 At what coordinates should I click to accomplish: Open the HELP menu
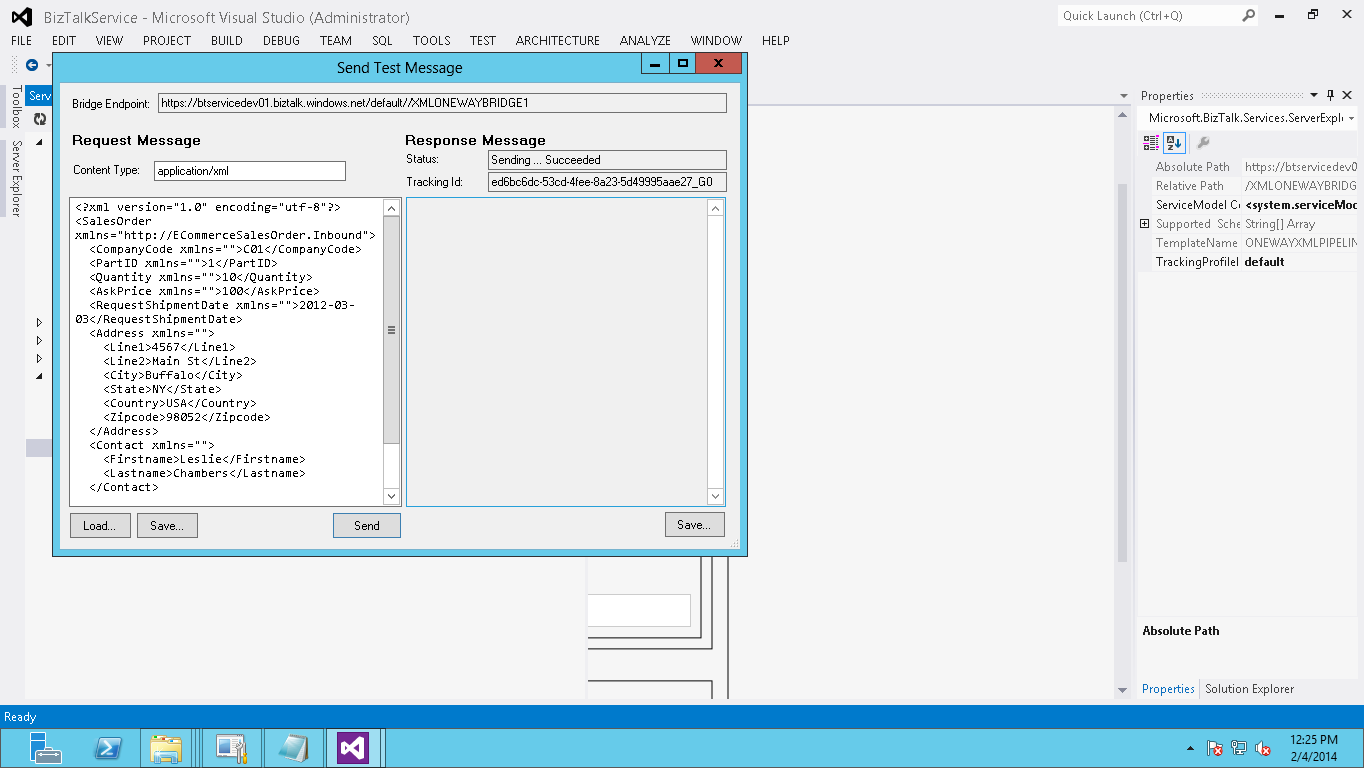click(x=776, y=41)
